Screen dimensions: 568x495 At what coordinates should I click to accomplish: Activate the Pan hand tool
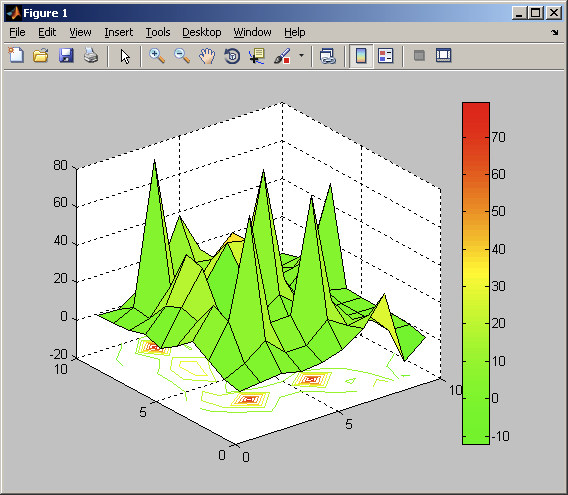(207, 56)
